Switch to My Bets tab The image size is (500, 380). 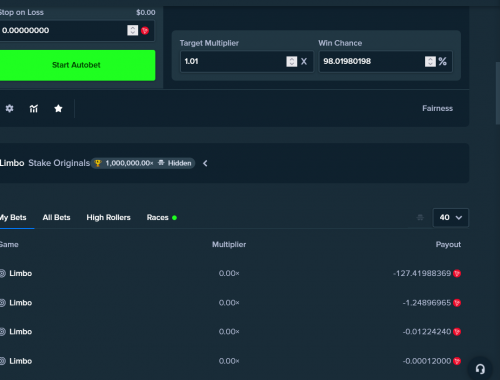[x=13, y=217]
